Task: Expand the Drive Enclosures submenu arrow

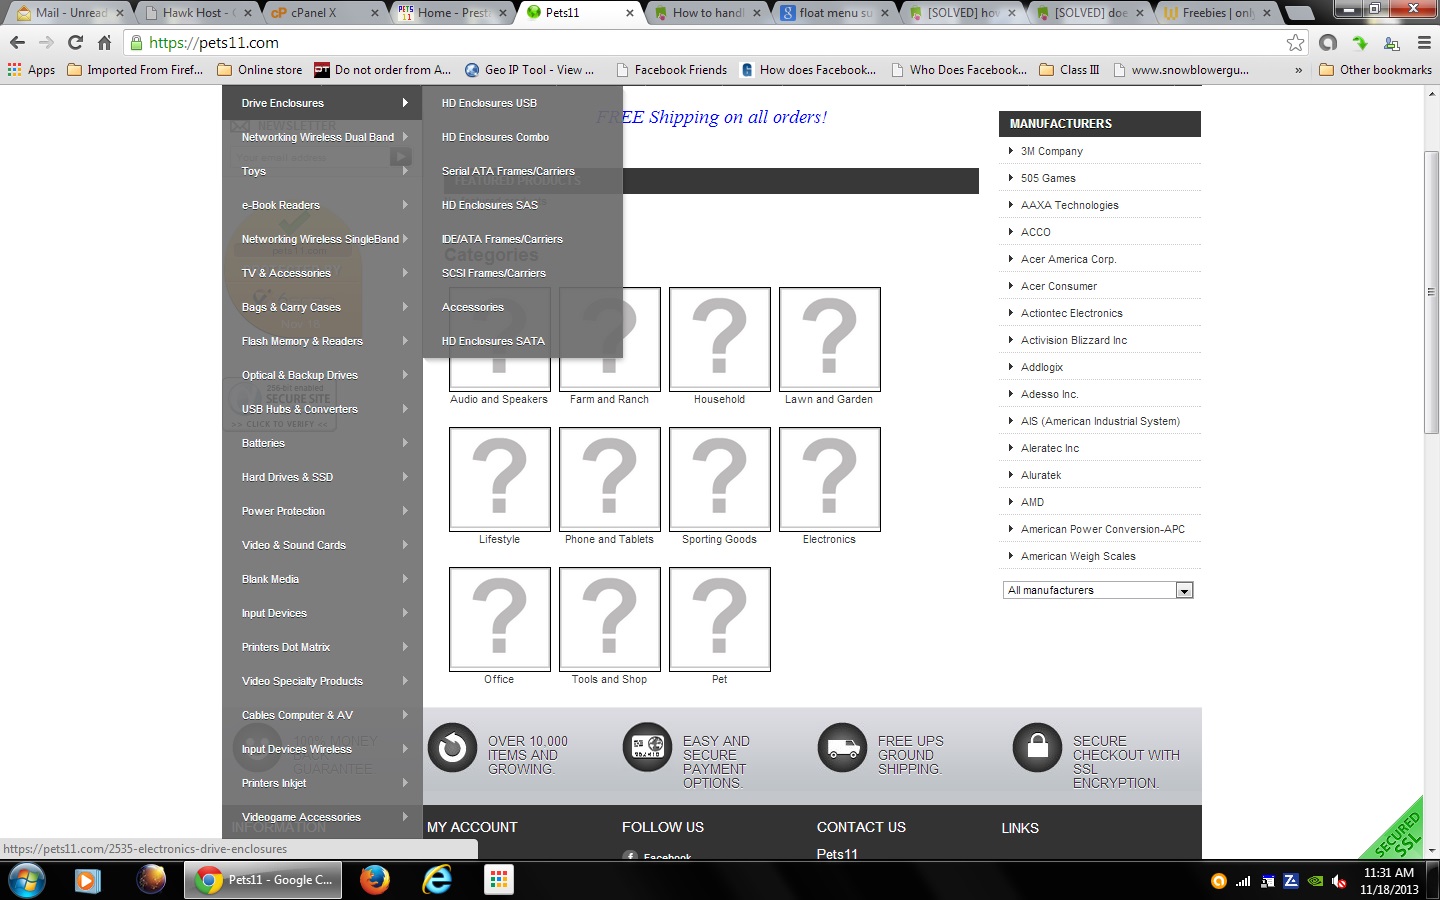Action: [405, 103]
